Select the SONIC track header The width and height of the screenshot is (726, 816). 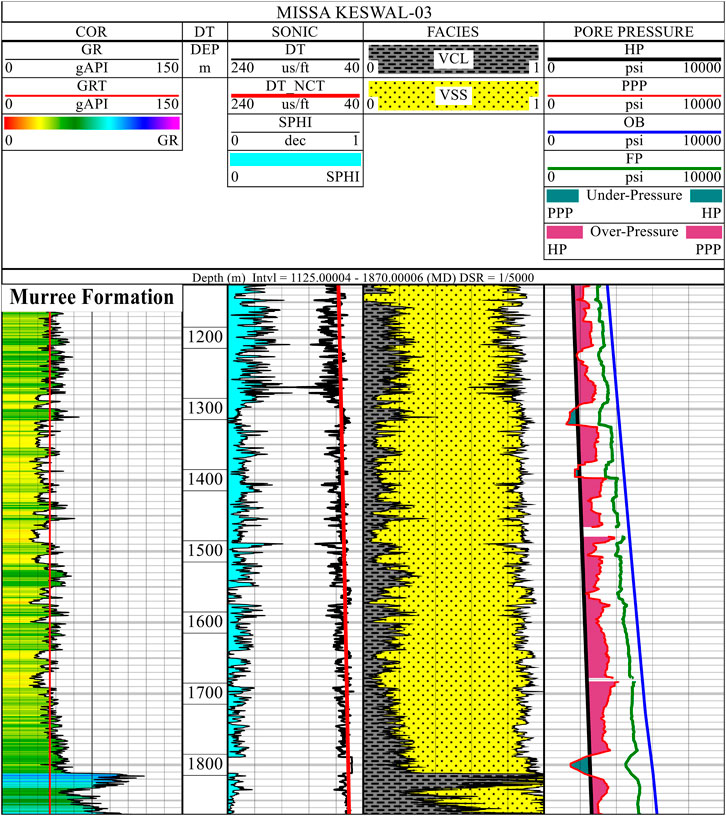coord(295,32)
